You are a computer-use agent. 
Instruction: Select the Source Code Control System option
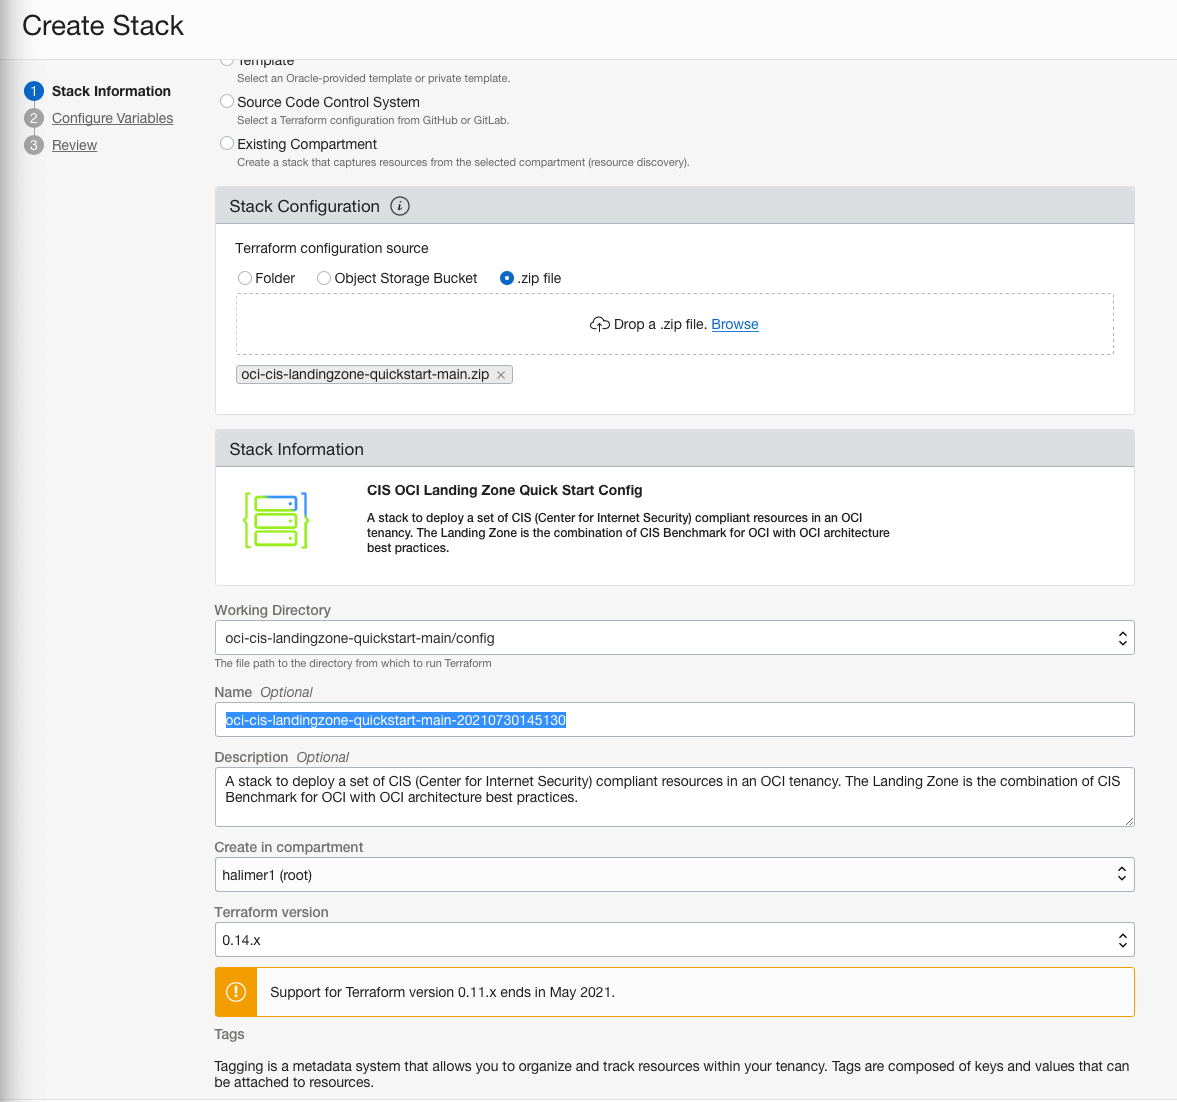pyautogui.click(x=226, y=101)
